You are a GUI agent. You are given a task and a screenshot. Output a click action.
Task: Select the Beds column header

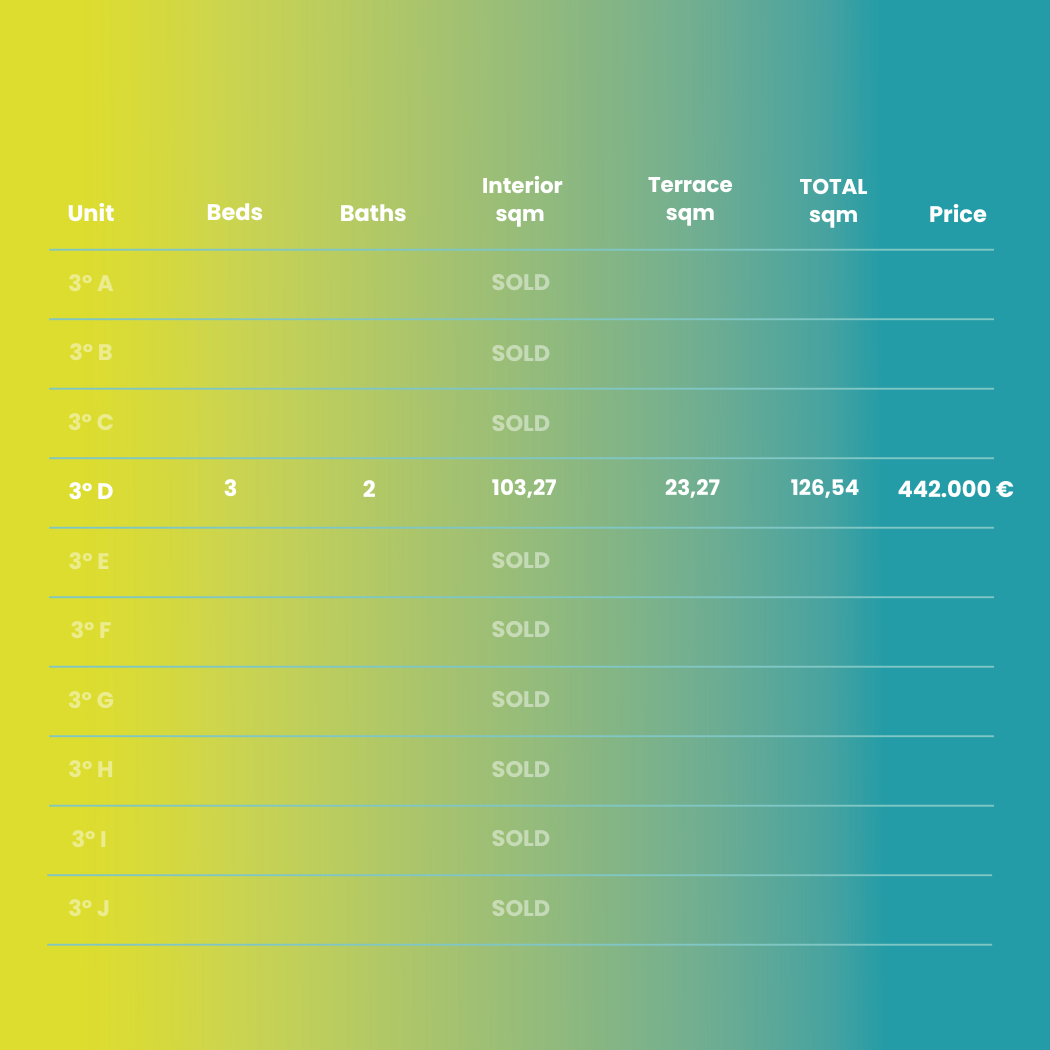(234, 212)
